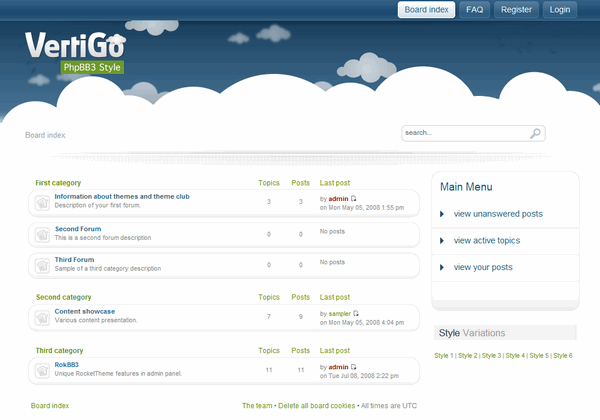
Task: Click arrow beside view active topics
Action: click(x=442, y=241)
